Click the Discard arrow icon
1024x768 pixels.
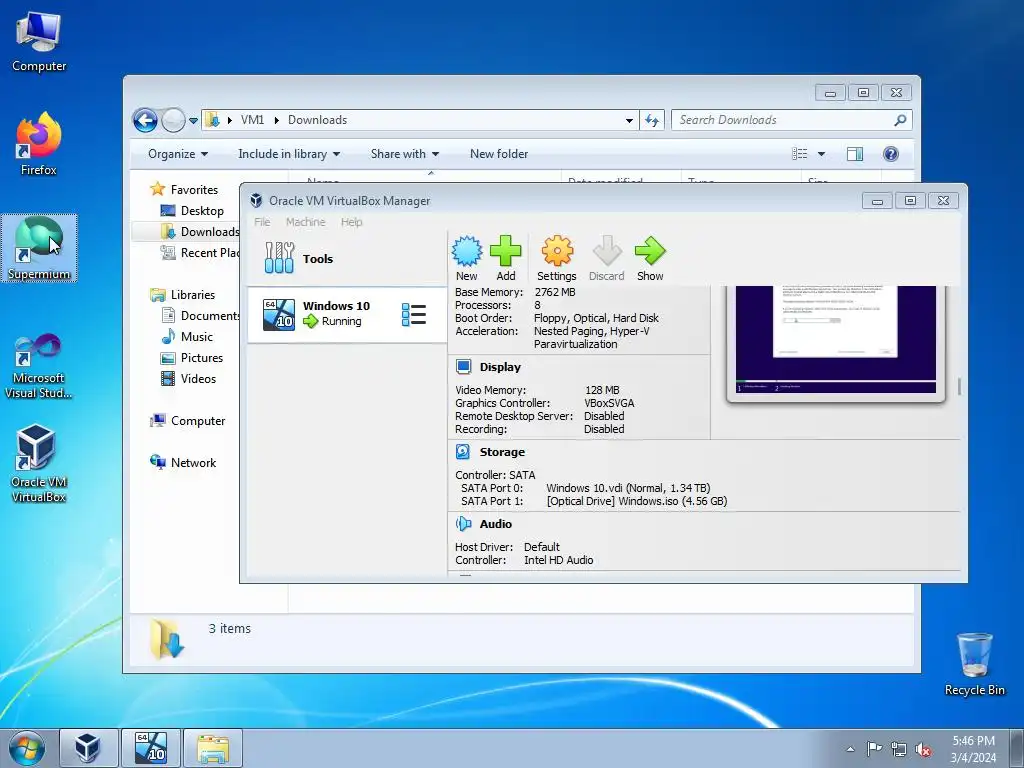[x=607, y=251]
